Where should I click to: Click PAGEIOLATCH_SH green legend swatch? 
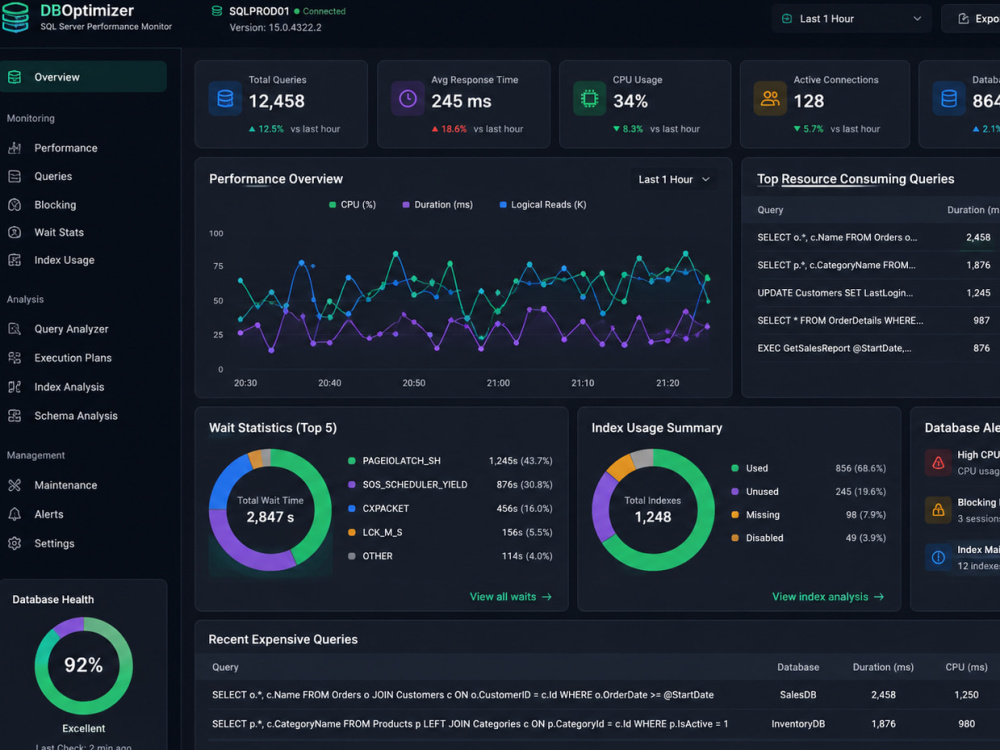click(351, 461)
